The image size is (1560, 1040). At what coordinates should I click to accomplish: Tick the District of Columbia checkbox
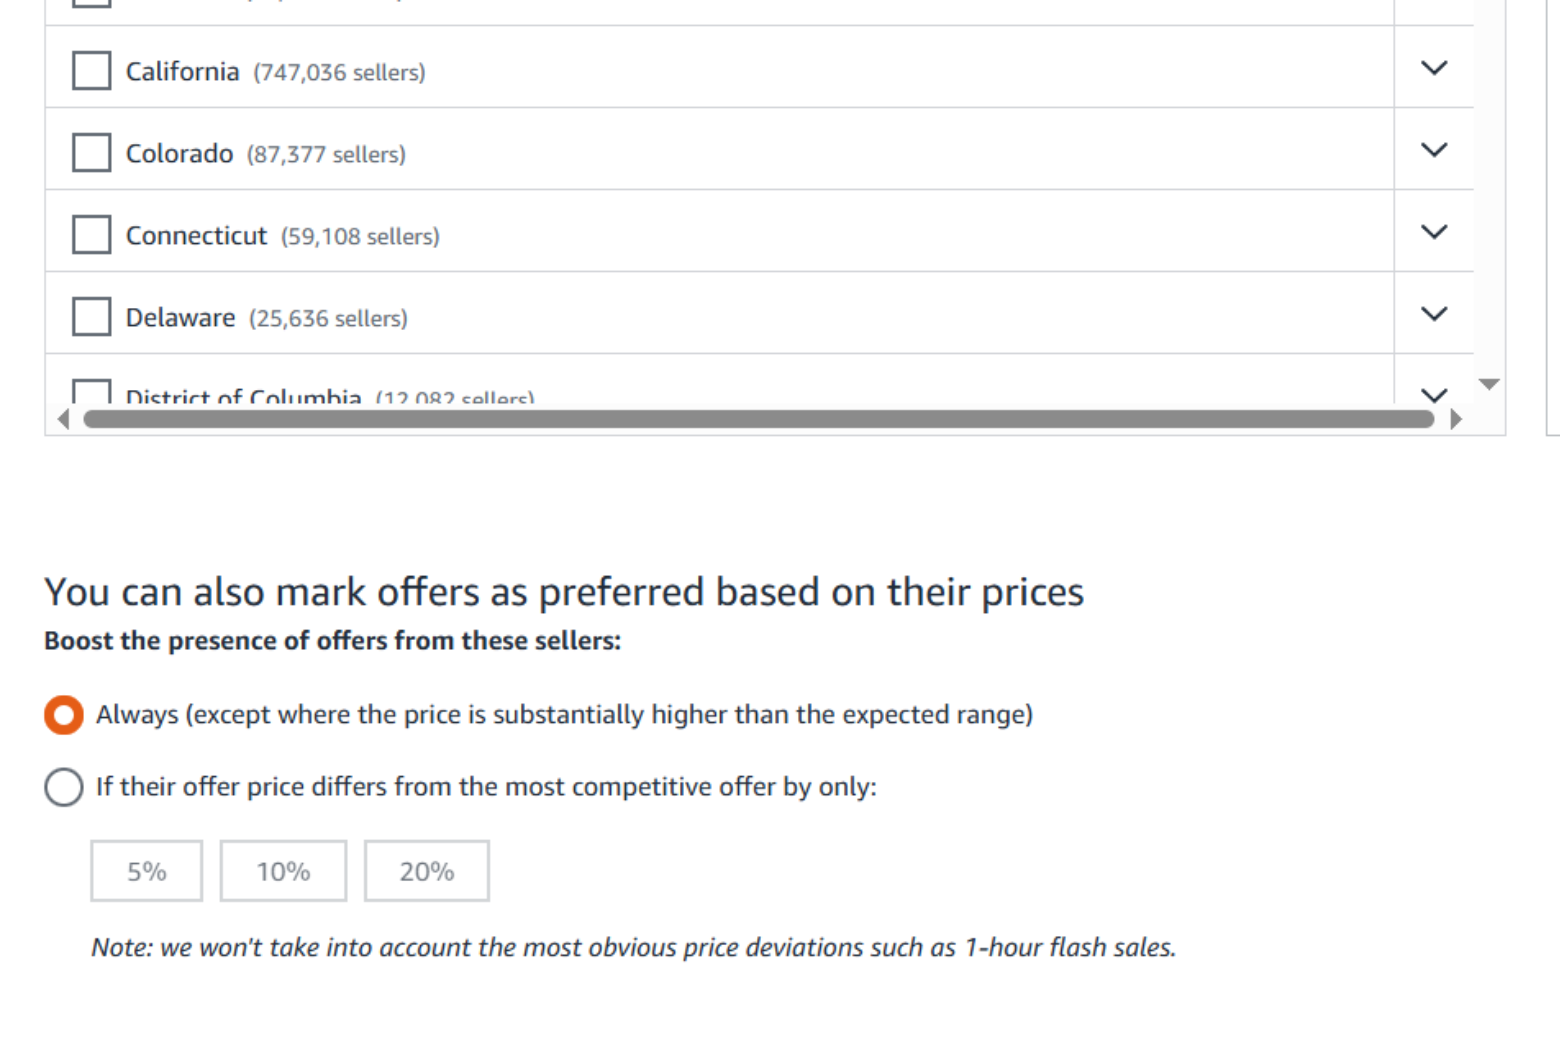point(91,391)
